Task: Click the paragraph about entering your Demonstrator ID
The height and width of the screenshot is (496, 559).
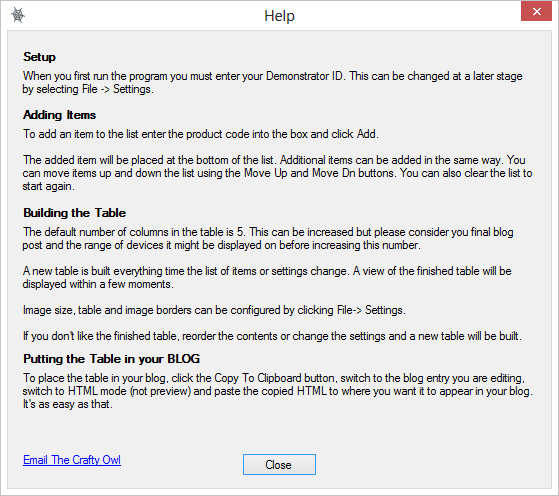Action: coord(272,82)
